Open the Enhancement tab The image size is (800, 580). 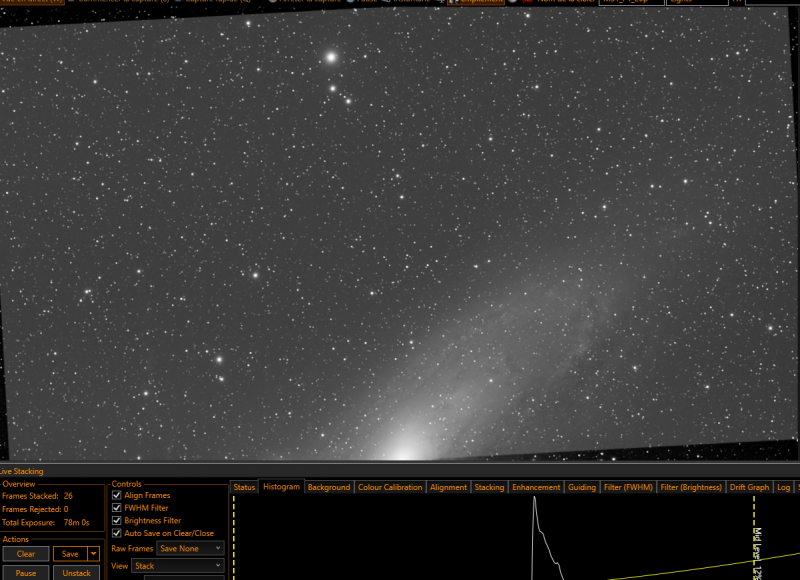(536, 487)
